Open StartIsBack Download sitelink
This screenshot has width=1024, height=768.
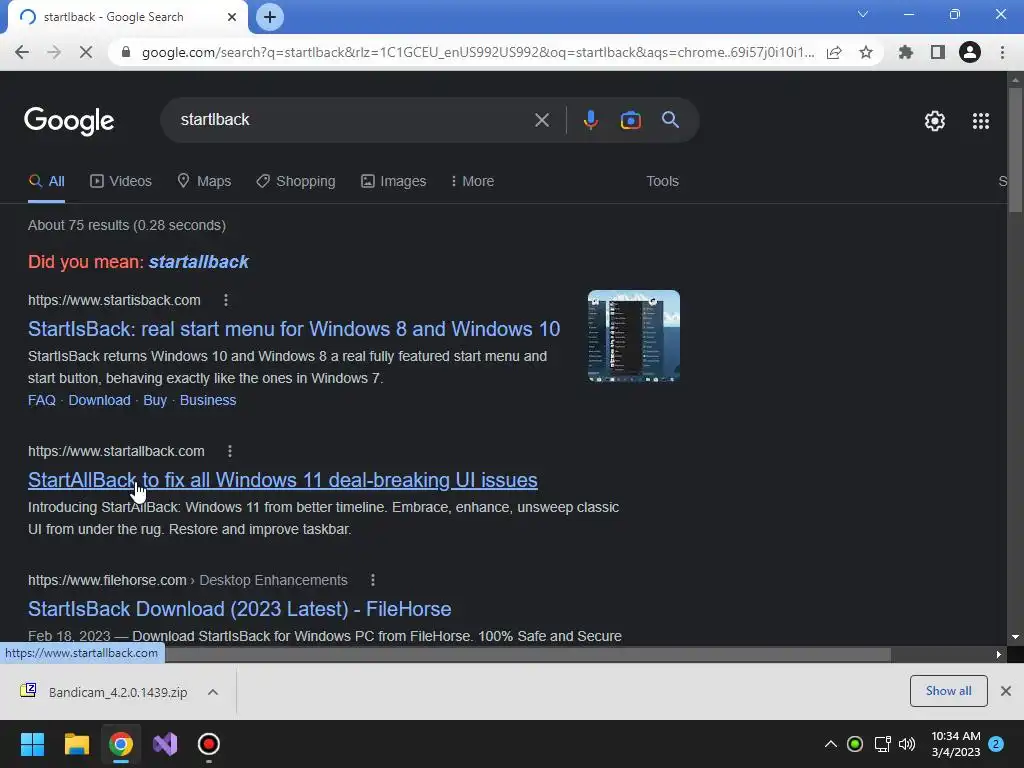(x=99, y=400)
